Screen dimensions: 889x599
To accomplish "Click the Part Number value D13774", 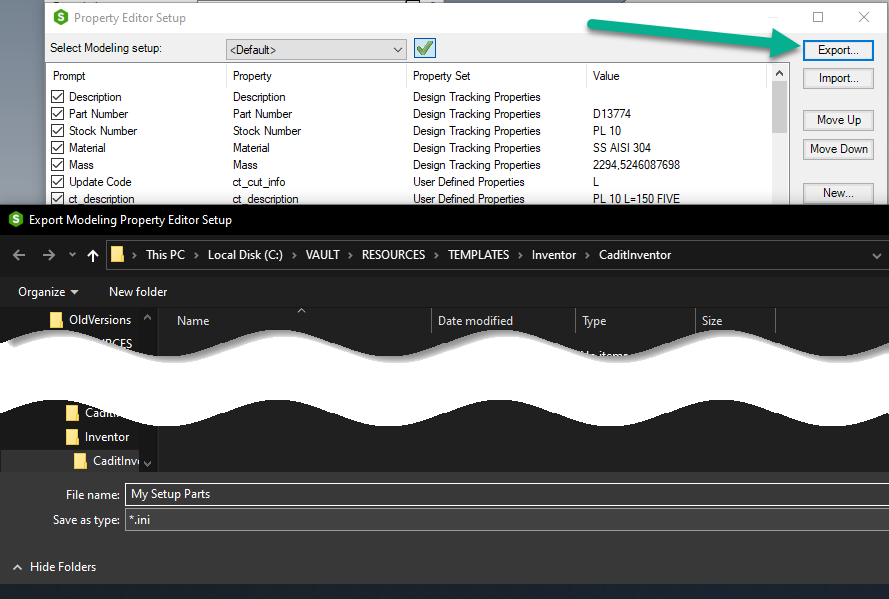I will tap(612, 114).
